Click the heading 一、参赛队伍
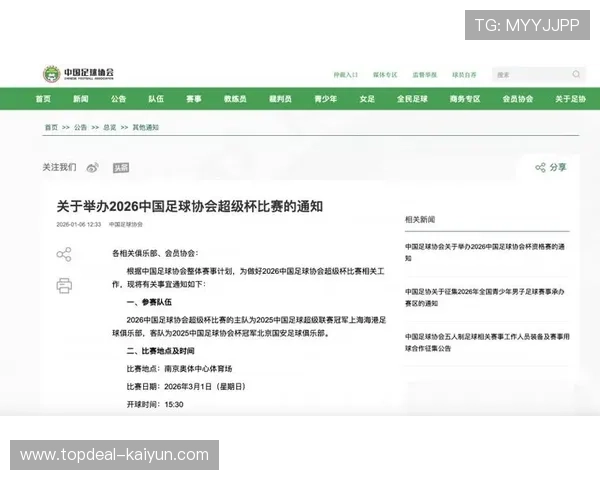600x480 pixels. point(149,302)
